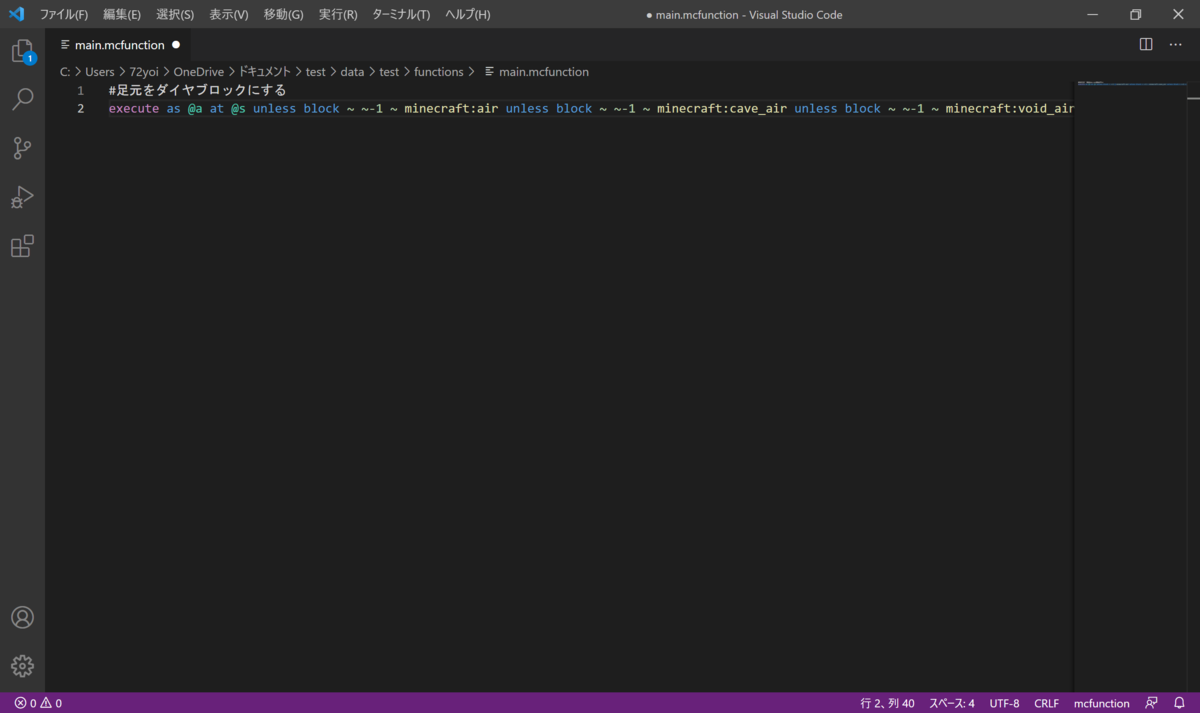Image resolution: width=1200 pixels, height=713 pixels.
Task: Open the Run and Debug view icon
Action: 22,197
